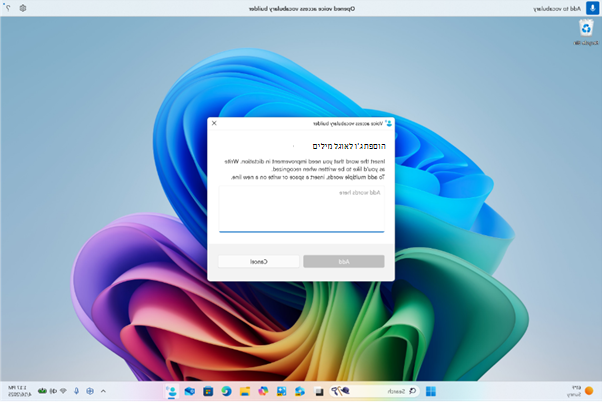Open File Explorer from the taskbar
Image resolution: width=602 pixels, height=402 pixels.
click(245, 391)
